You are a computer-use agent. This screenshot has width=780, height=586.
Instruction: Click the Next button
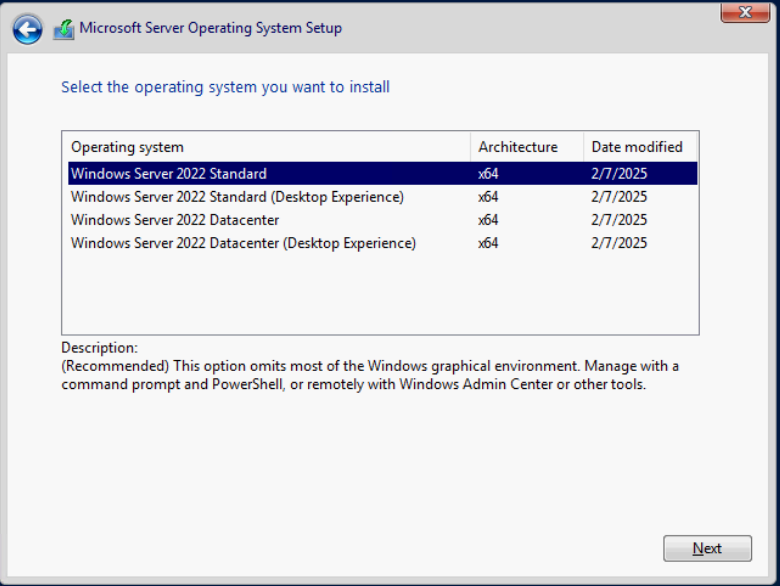[x=707, y=549]
